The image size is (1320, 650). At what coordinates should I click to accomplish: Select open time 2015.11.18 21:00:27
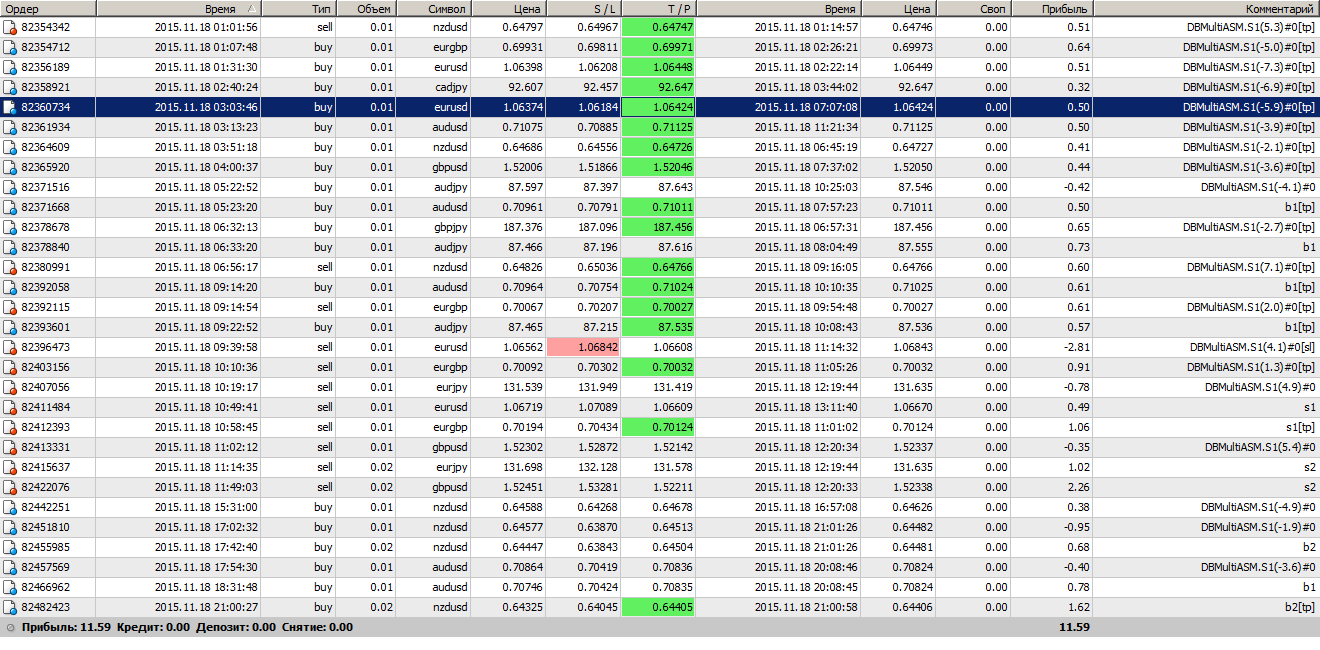pos(206,607)
